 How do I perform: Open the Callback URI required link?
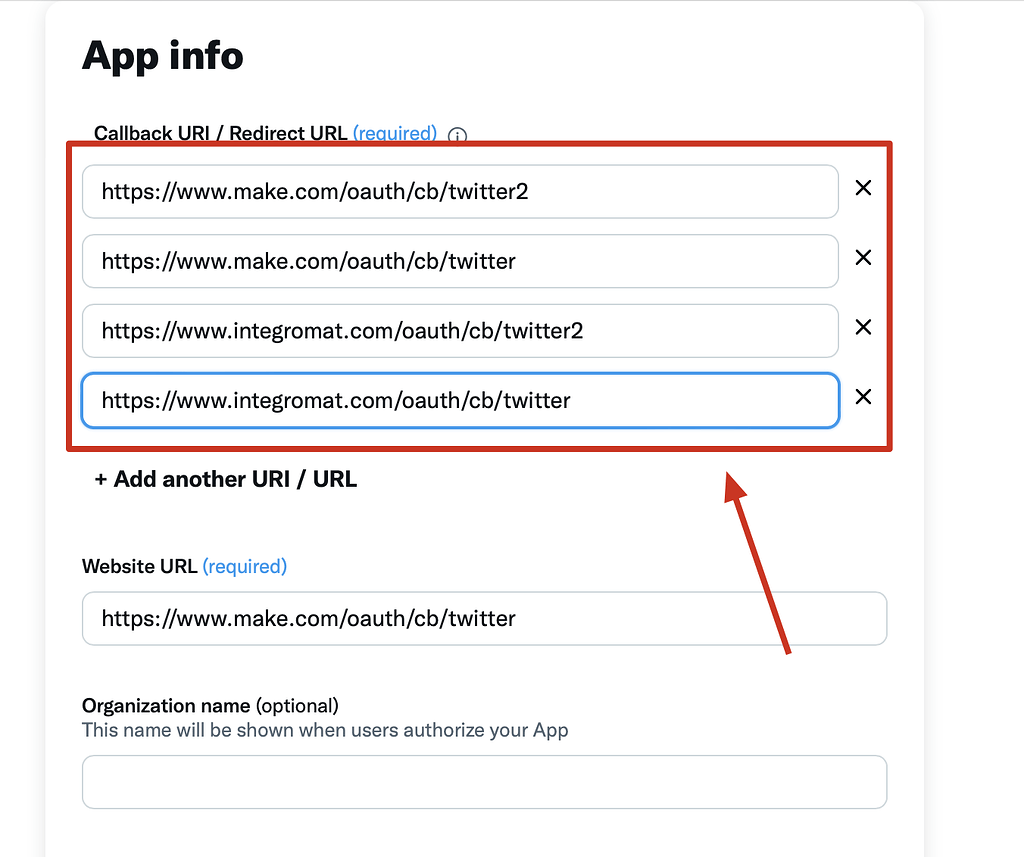point(394,133)
